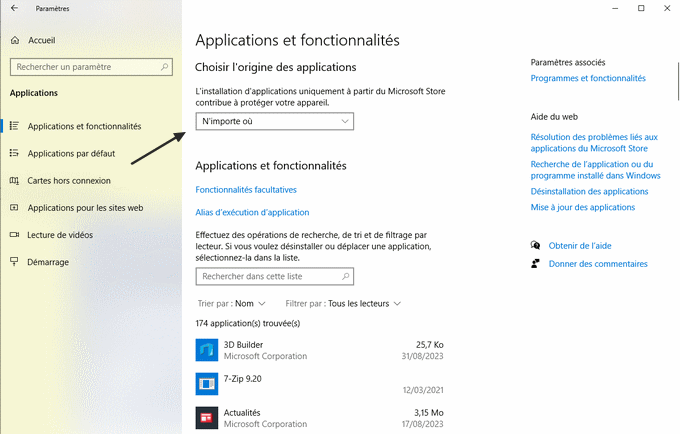The height and width of the screenshot is (434, 680).
Task: Open Applications par défaut section
Action: pyautogui.click(x=71, y=153)
